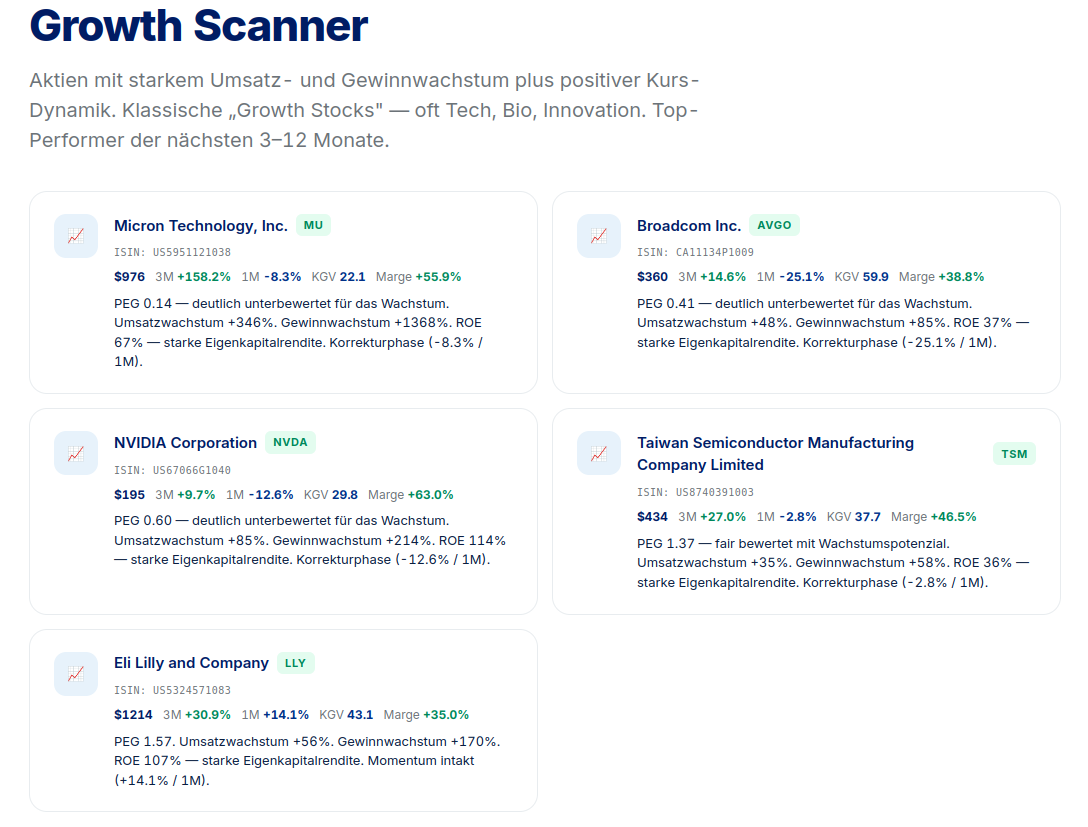Open the NVIDIA Corporation title link
The image size is (1088, 827).
click(185, 443)
